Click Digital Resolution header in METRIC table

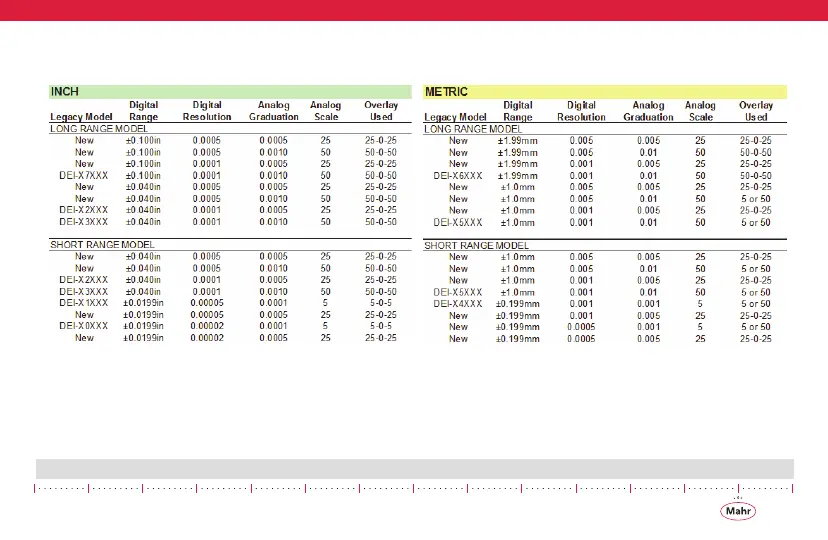point(581,111)
